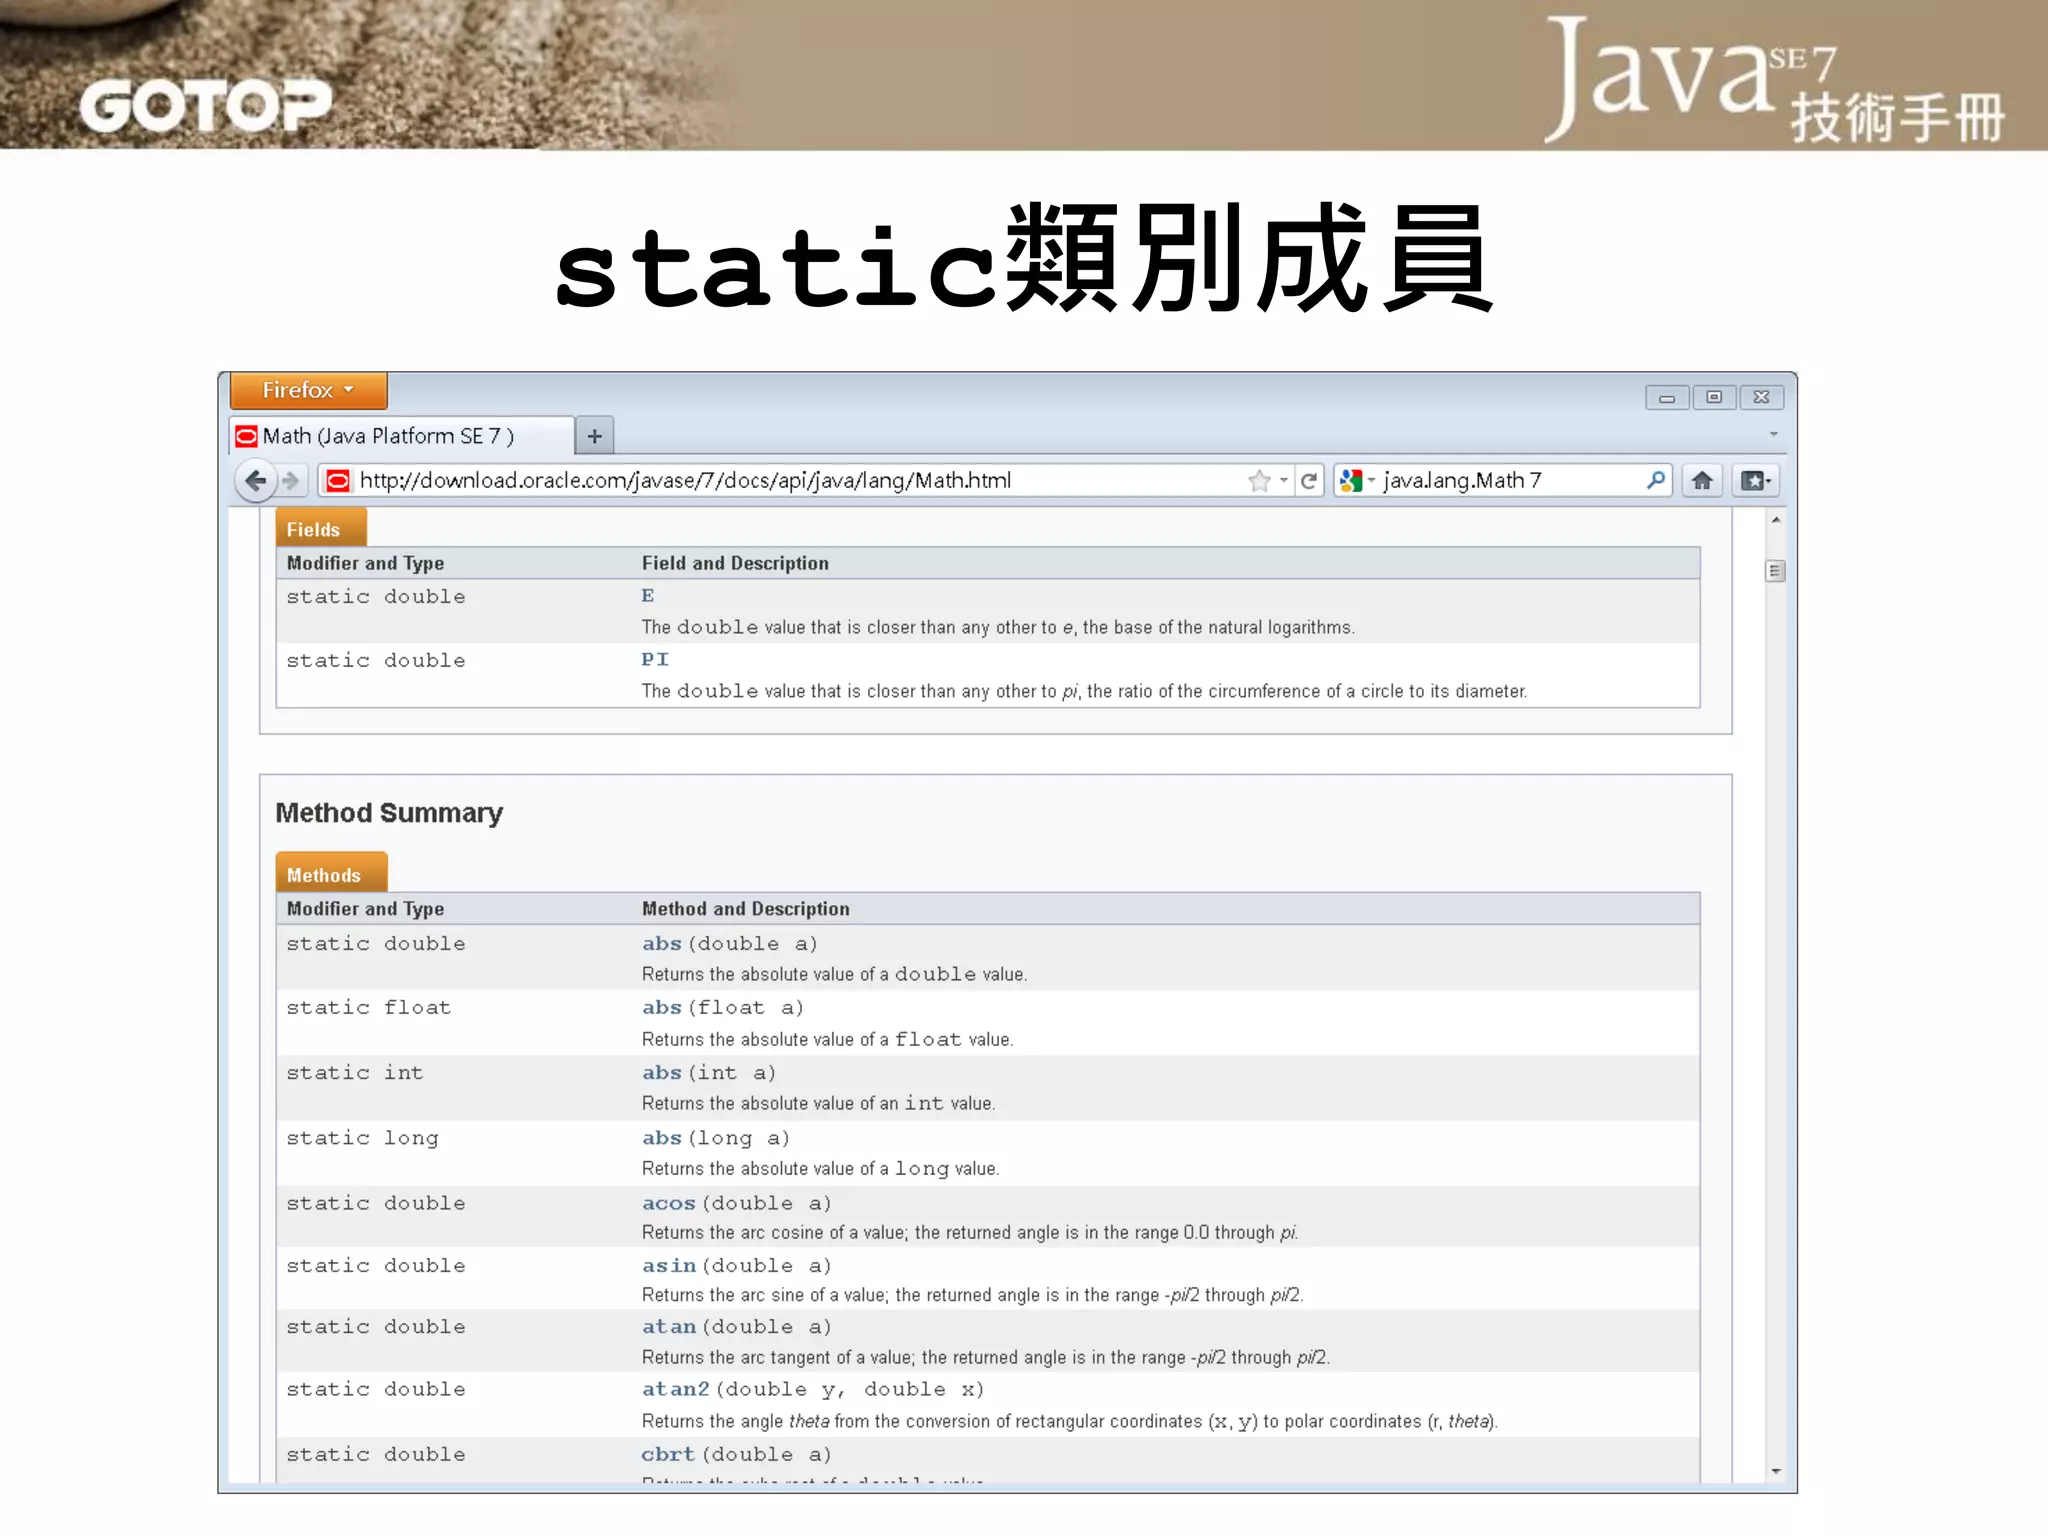This screenshot has width=2048, height=1536.
Task: Open the abs(float a) method link
Action: (x=661, y=1008)
